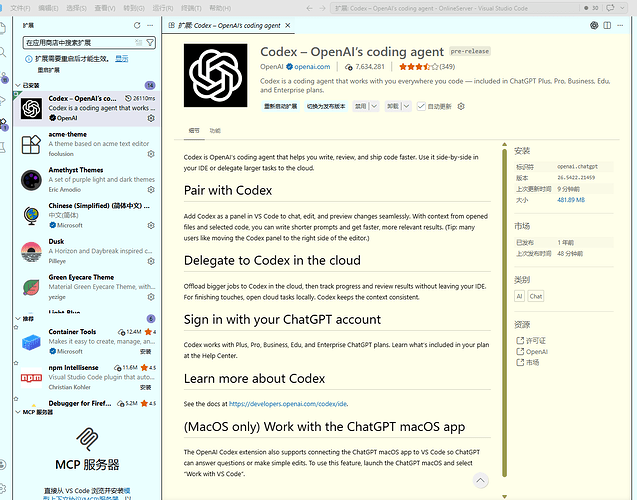Open the Run menu
Viewport: 637px width, 500px height.
(x=163, y=8)
